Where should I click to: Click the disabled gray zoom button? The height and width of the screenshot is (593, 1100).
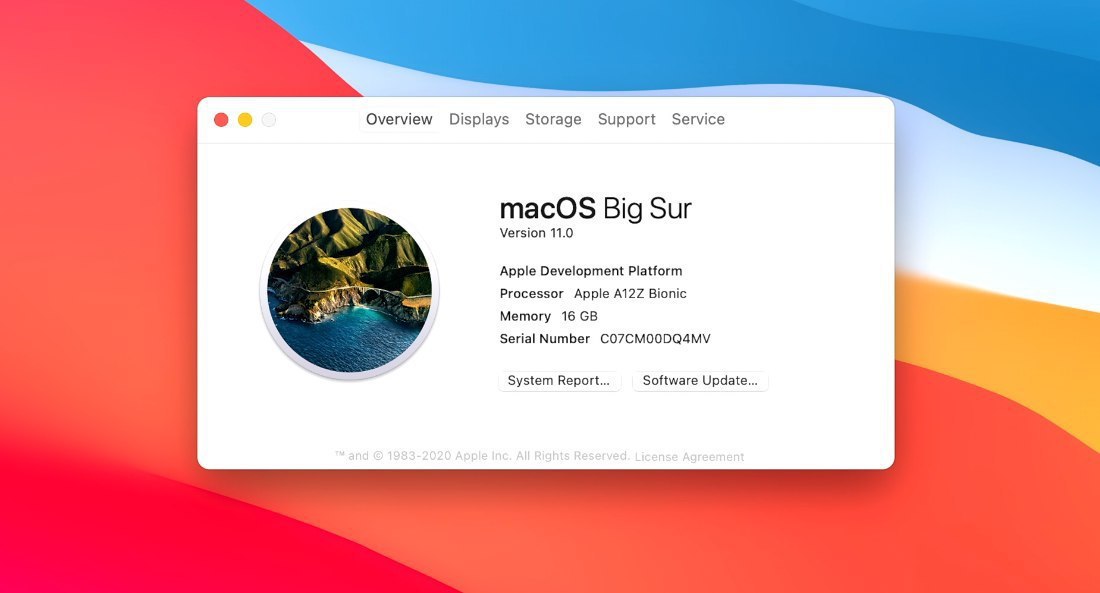(269, 120)
